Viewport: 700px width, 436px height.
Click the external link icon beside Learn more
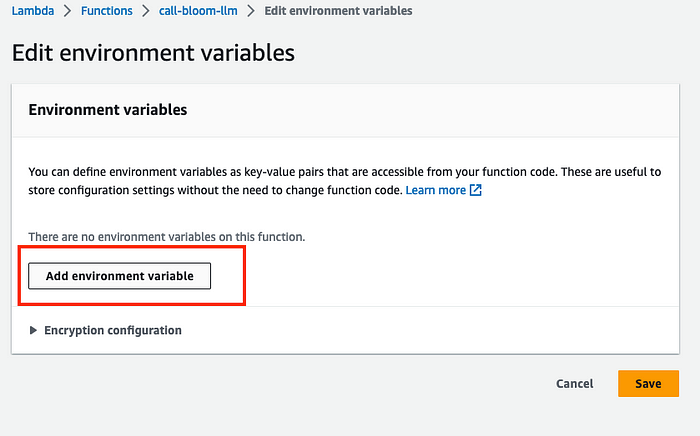click(x=476, y=190)
